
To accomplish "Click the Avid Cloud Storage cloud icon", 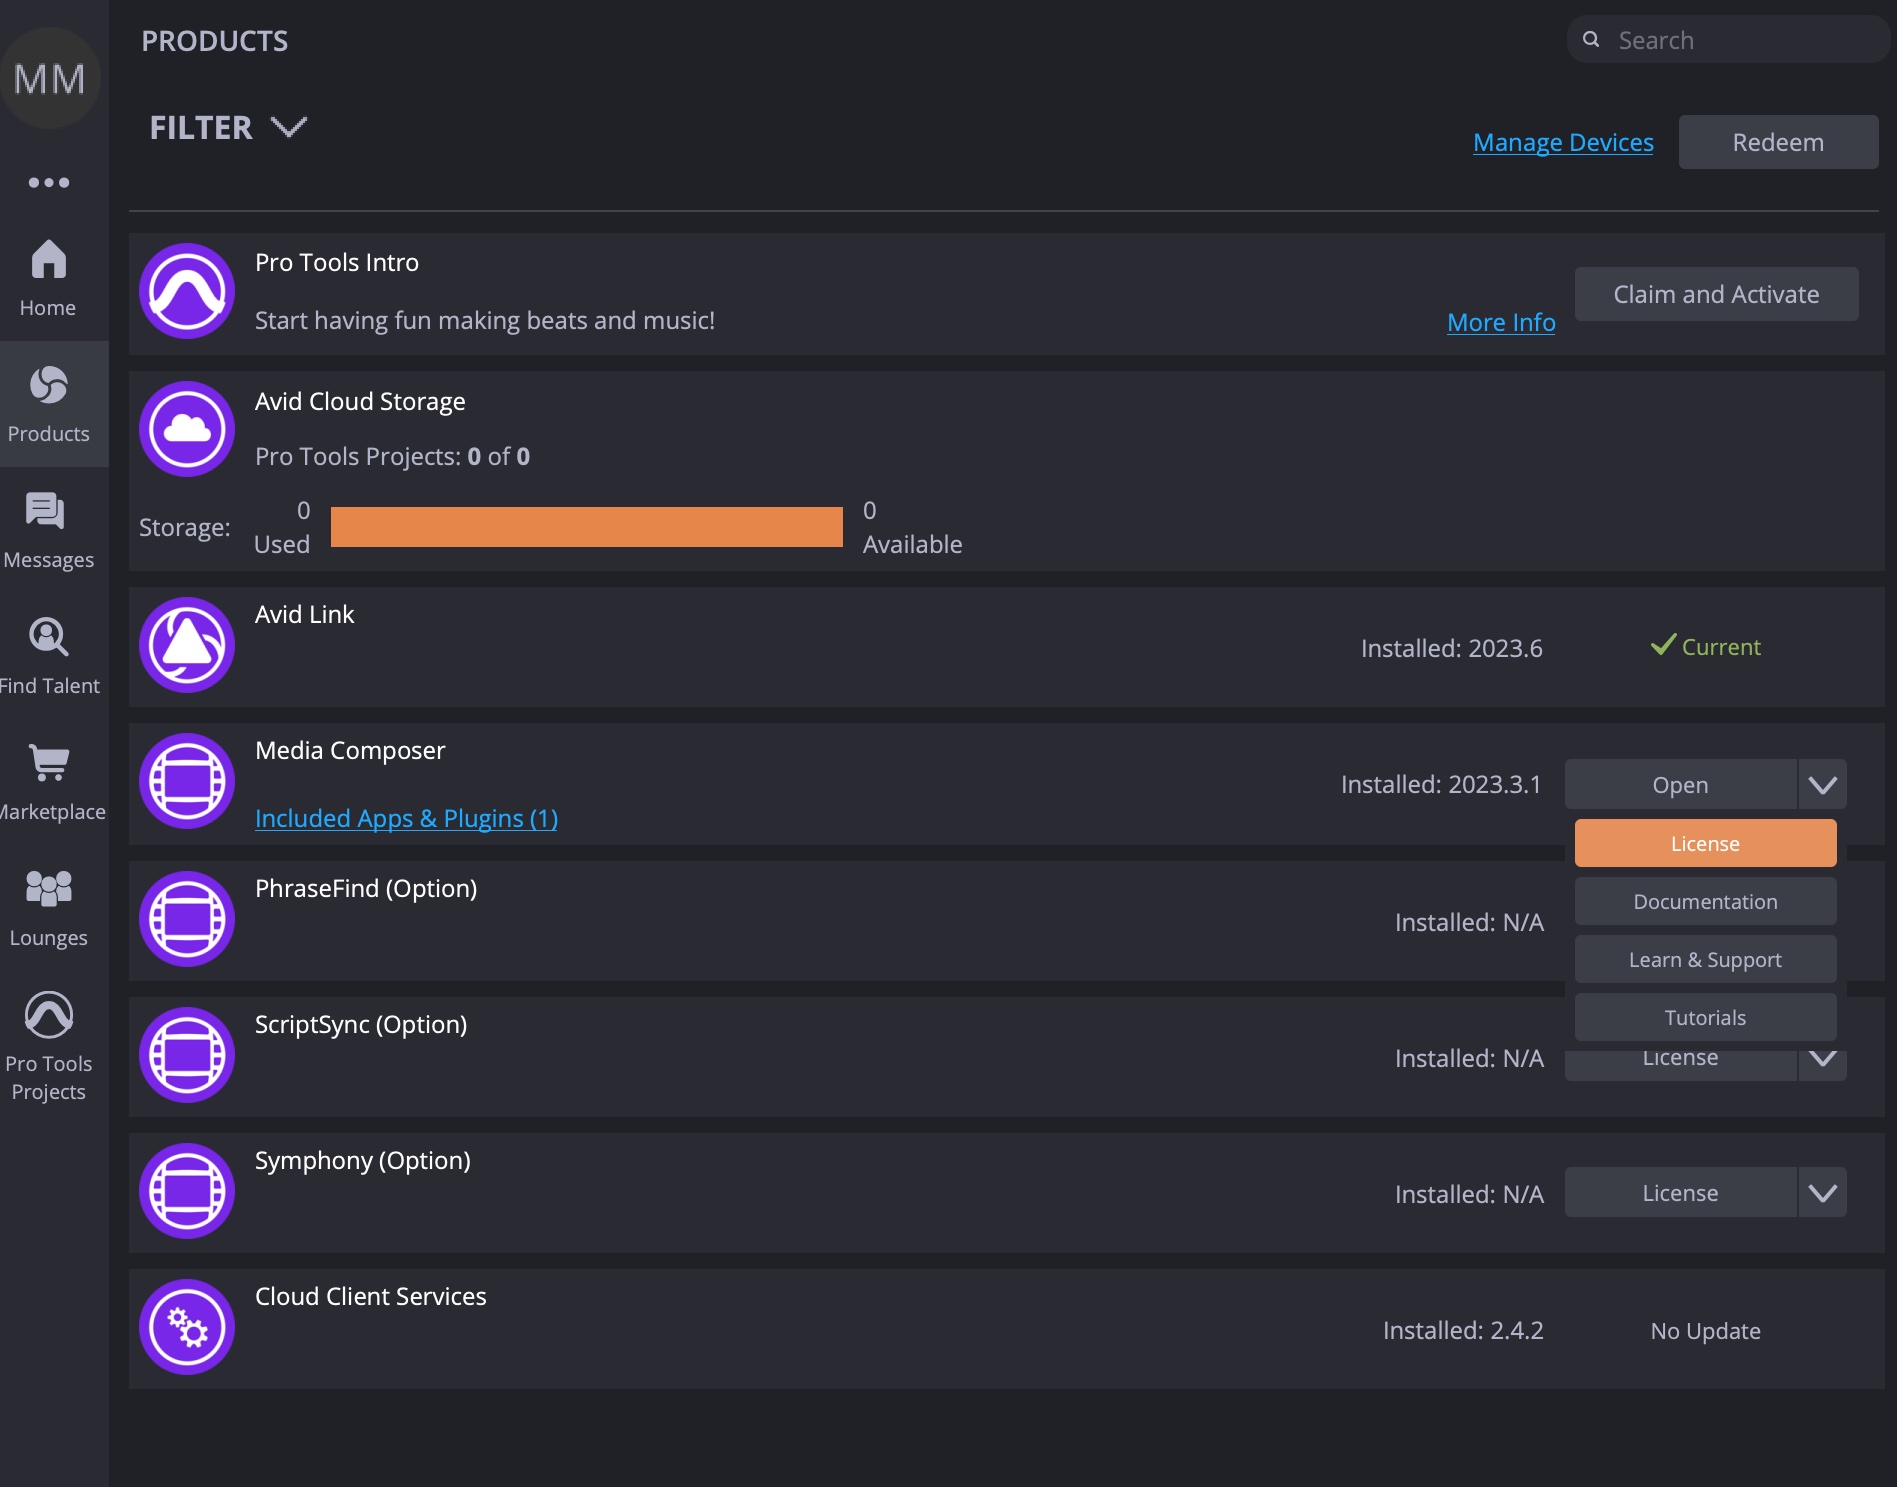I will point(187,429).
